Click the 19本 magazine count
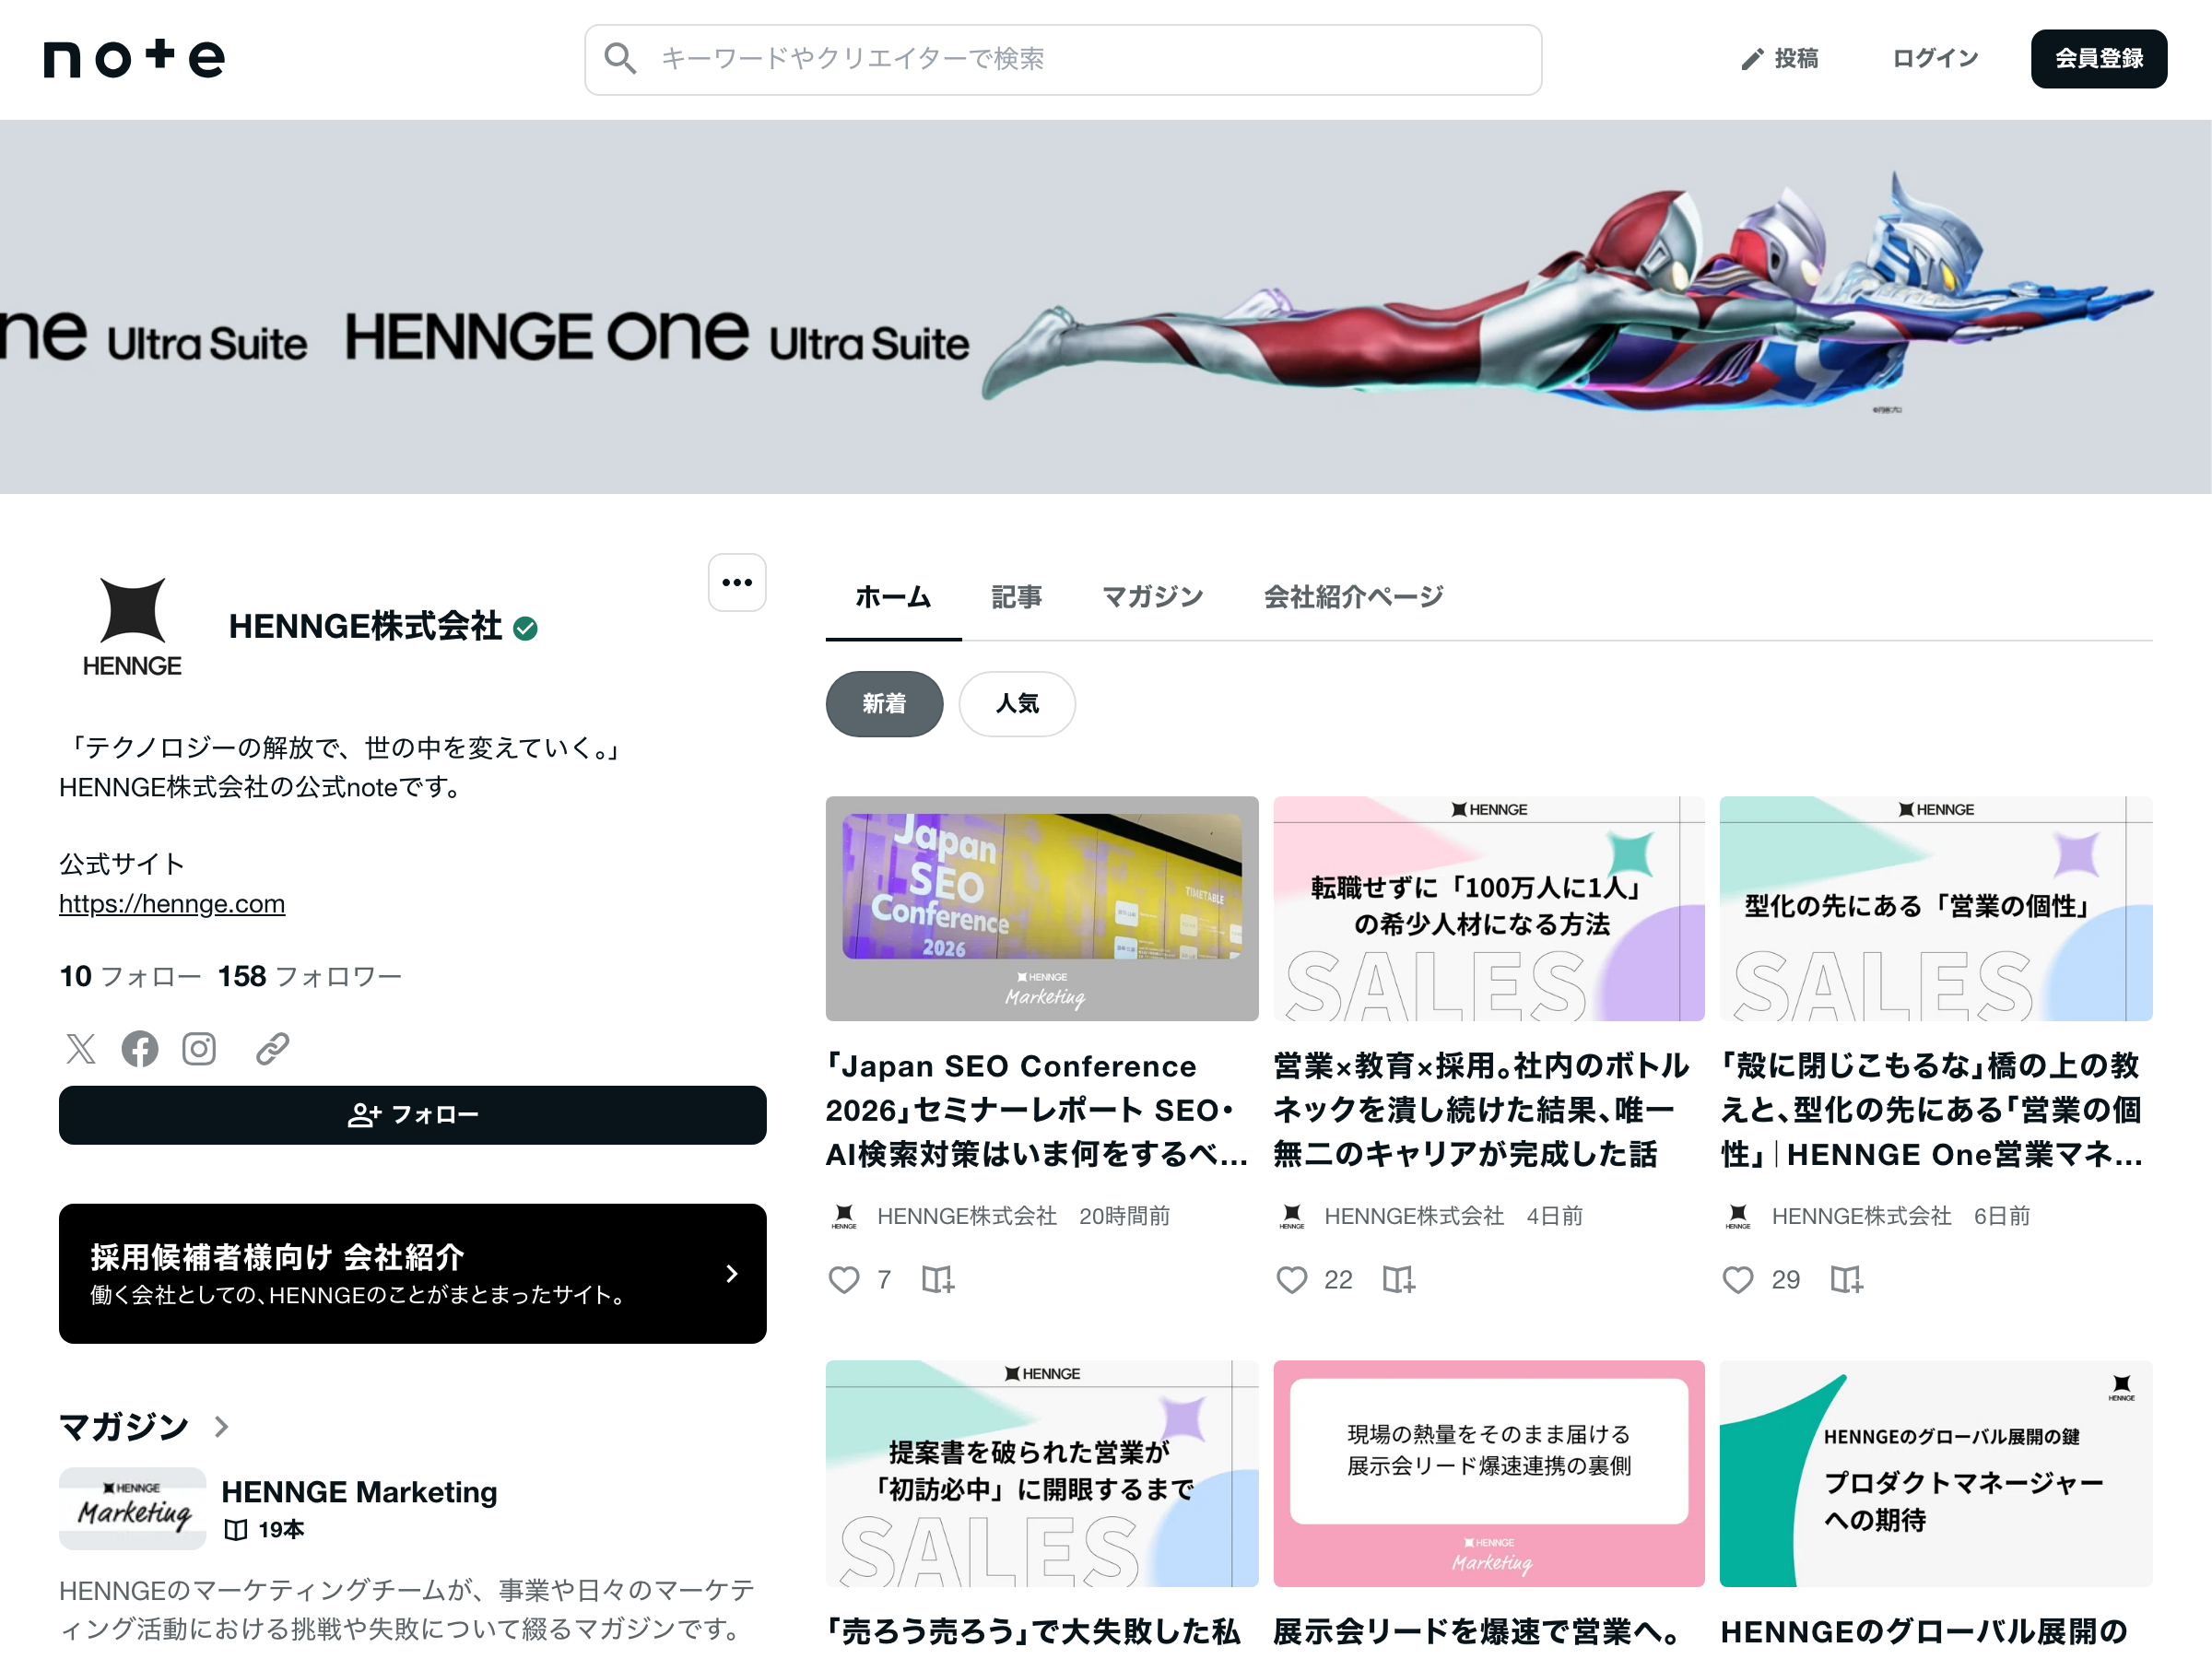Image resolution: width=2212 pixels, height=1659 pixels. pyautogui.click(x=264, y=1529)
